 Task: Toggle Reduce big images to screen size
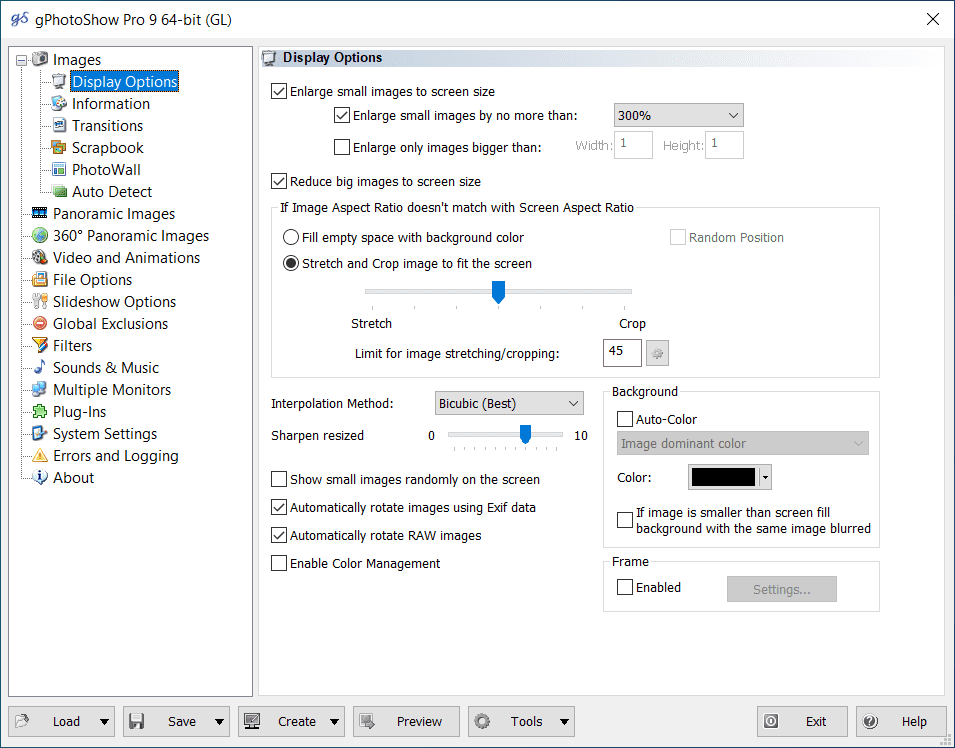pos(279,182)
